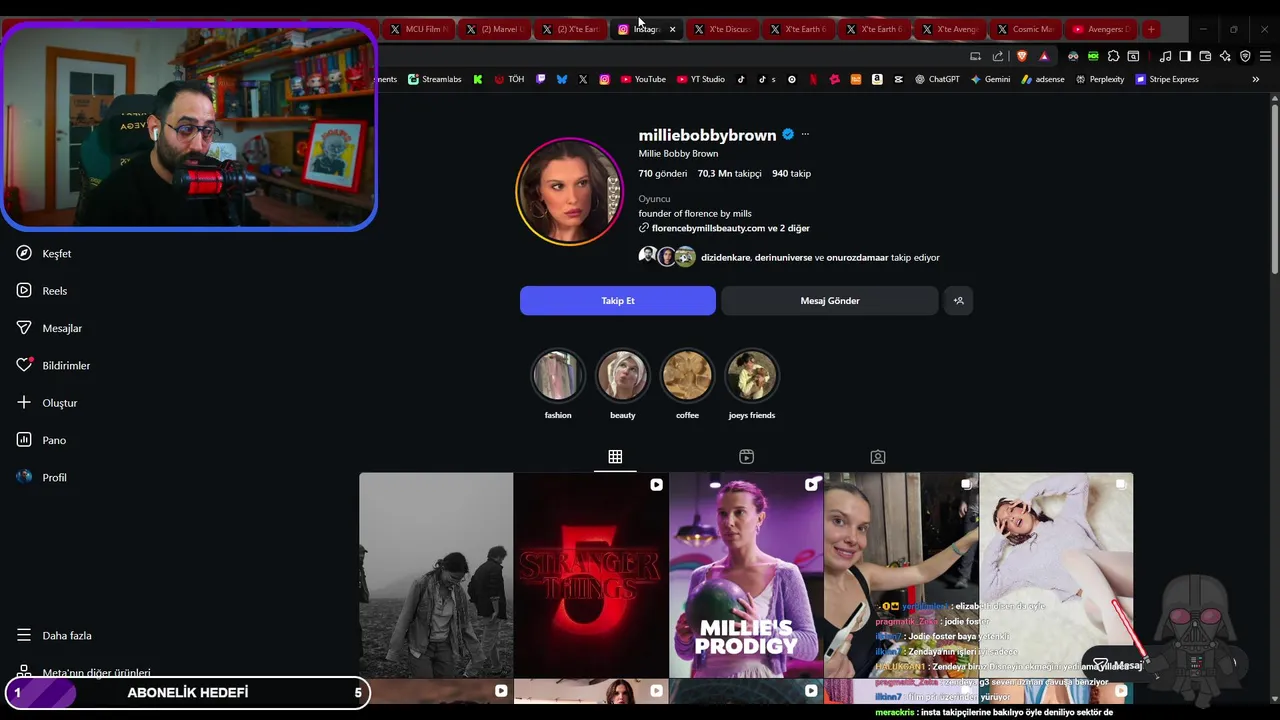The image size is (1280, 720).
Task: Click onurozdamaar in mutual followers
Action: pos(857,257)
